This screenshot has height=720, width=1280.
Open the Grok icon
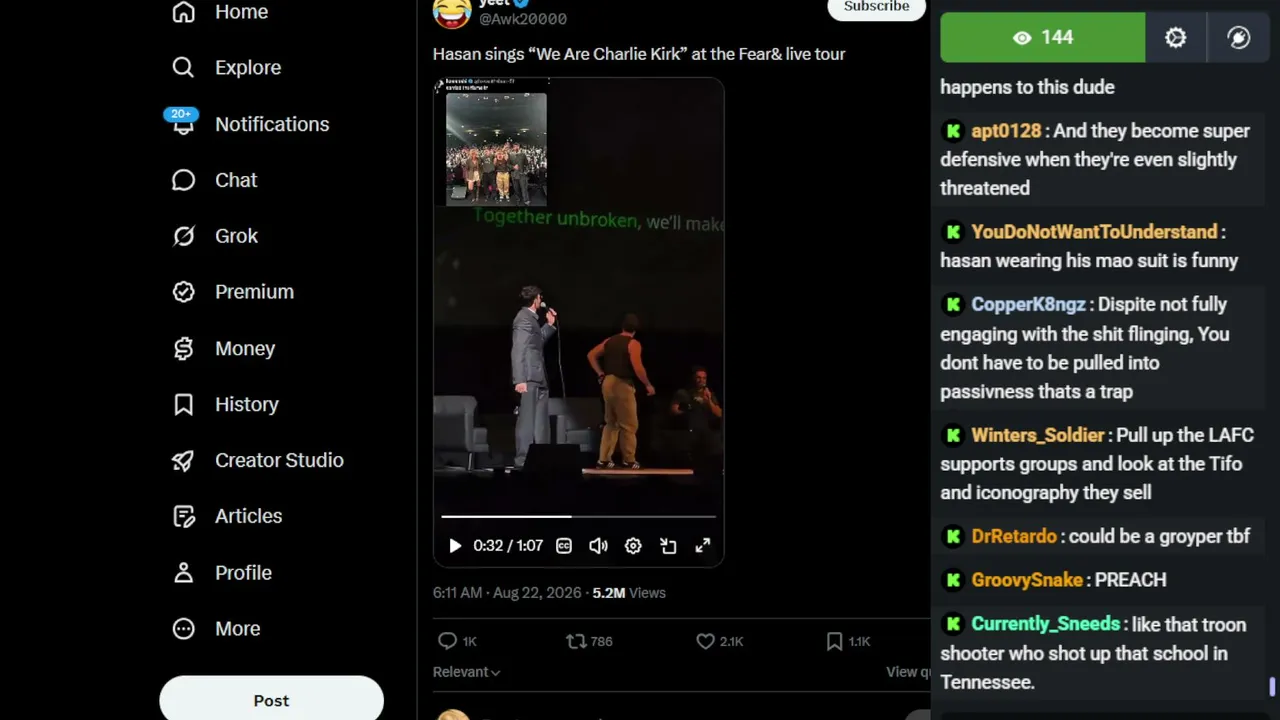coord(183,236)
